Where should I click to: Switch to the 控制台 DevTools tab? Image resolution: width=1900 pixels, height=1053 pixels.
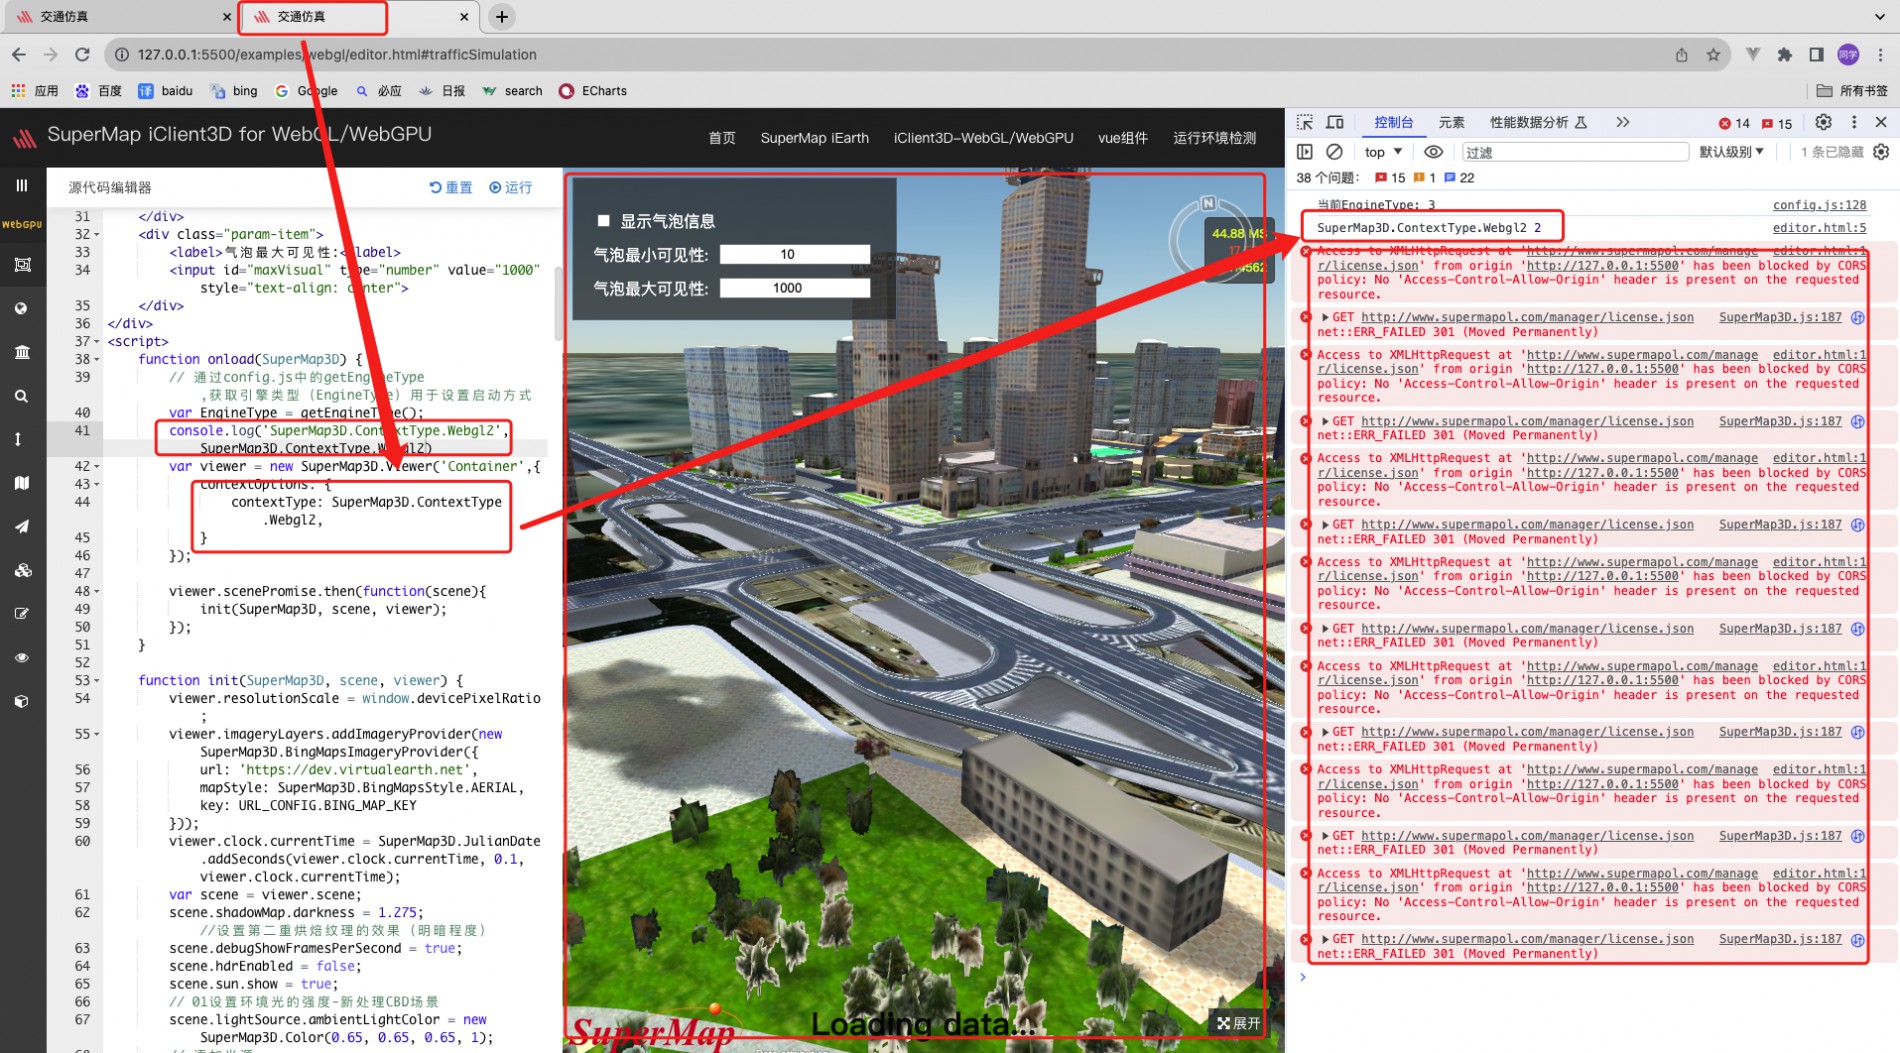1393,122
